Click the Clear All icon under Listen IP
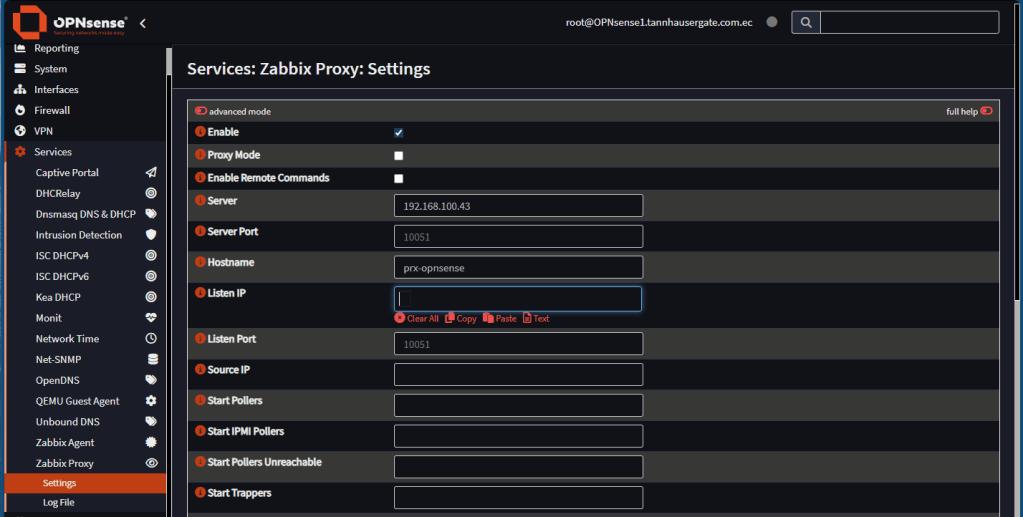Viewport: 1023px width, 517px height. pyautogui.click(x=400, y=318)
